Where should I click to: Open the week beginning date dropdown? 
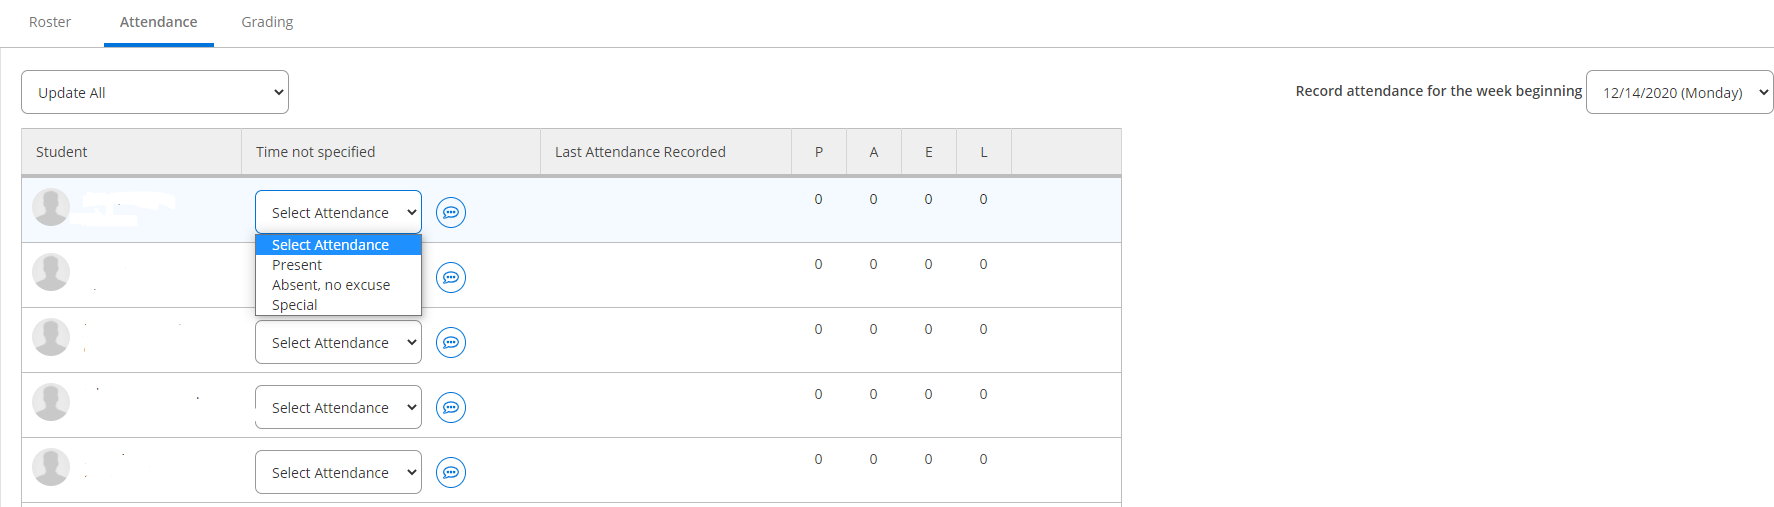(1679, 92)
